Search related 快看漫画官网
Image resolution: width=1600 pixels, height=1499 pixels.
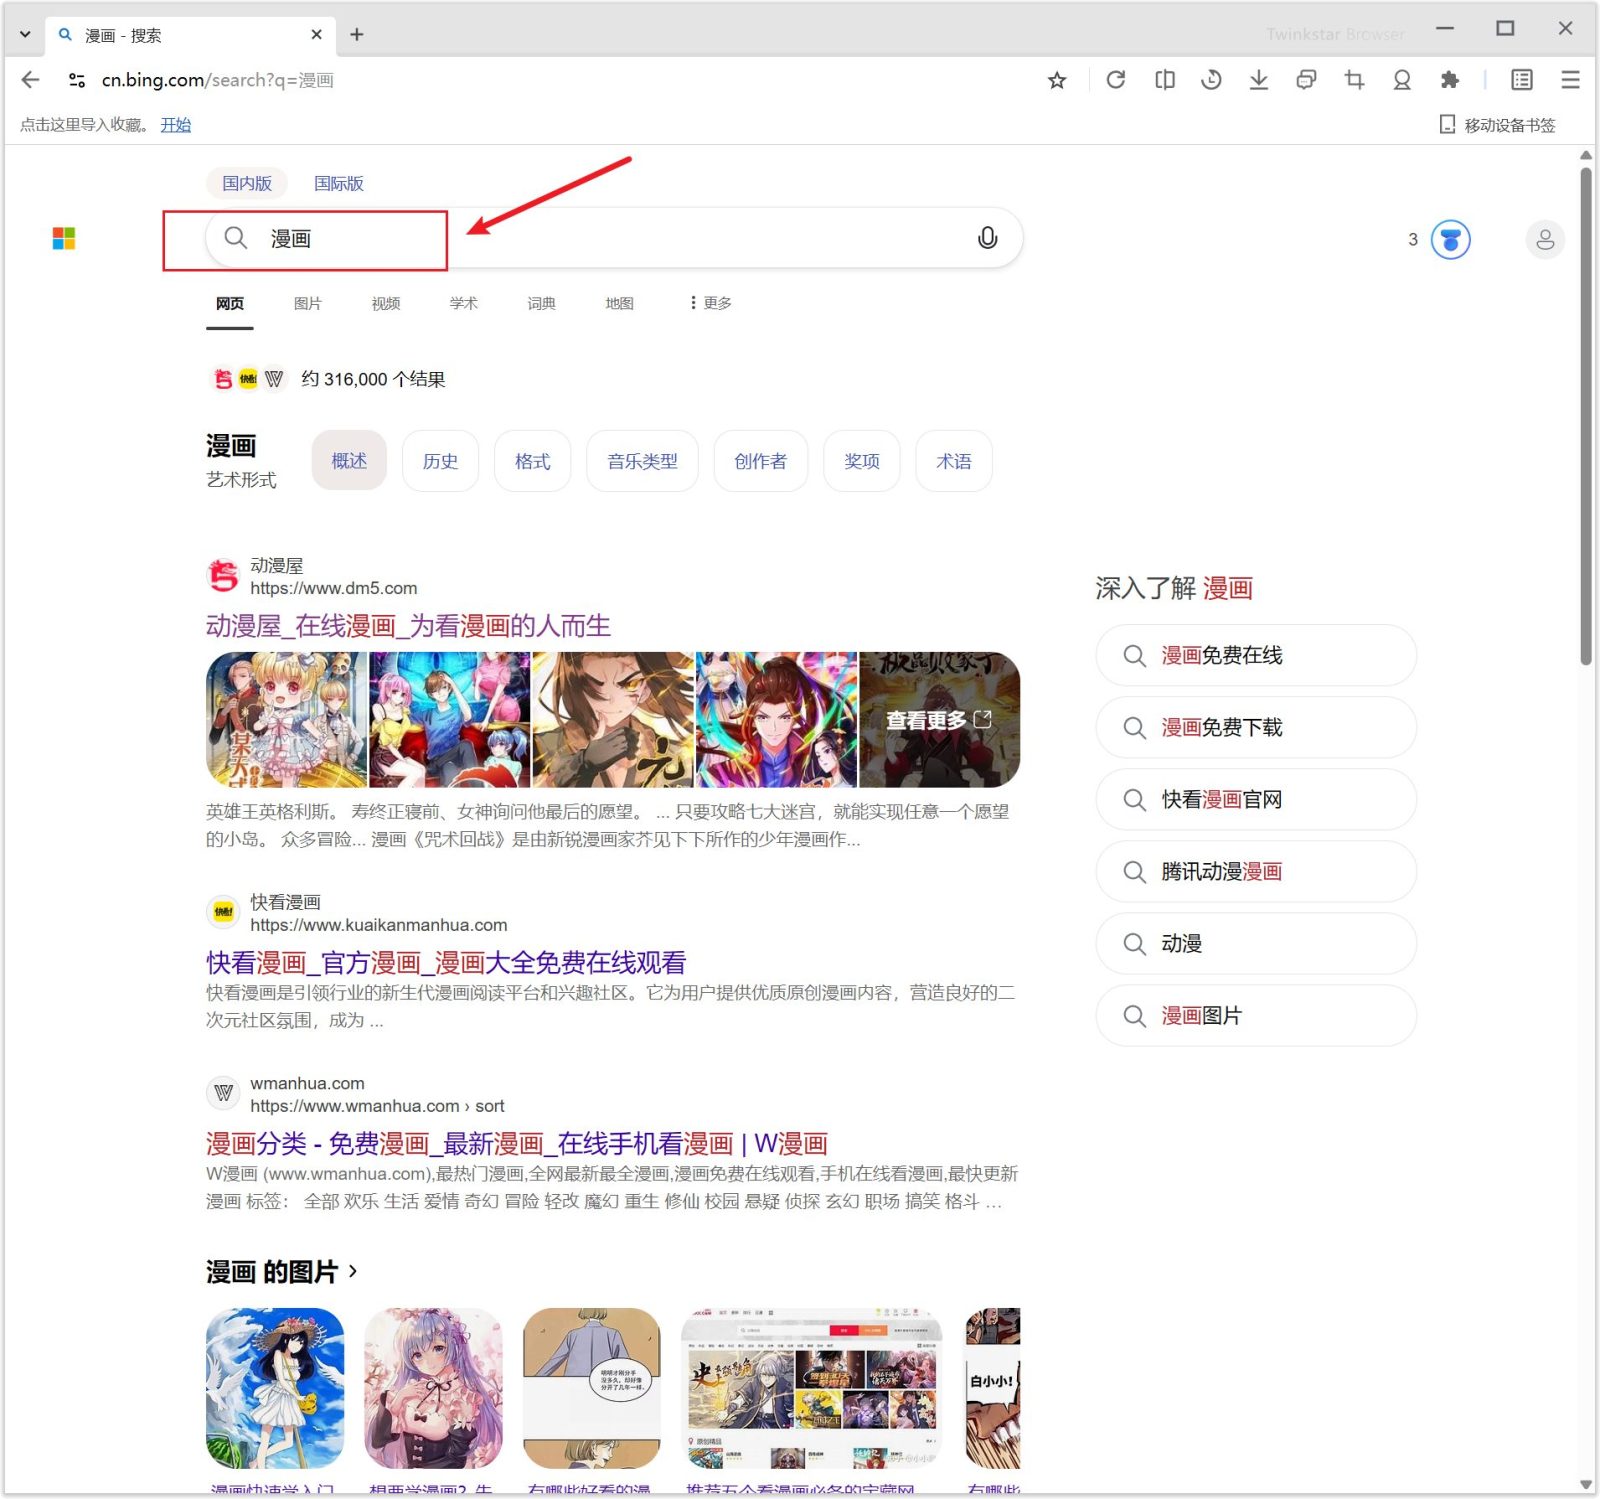click(x=1256, y=799)
